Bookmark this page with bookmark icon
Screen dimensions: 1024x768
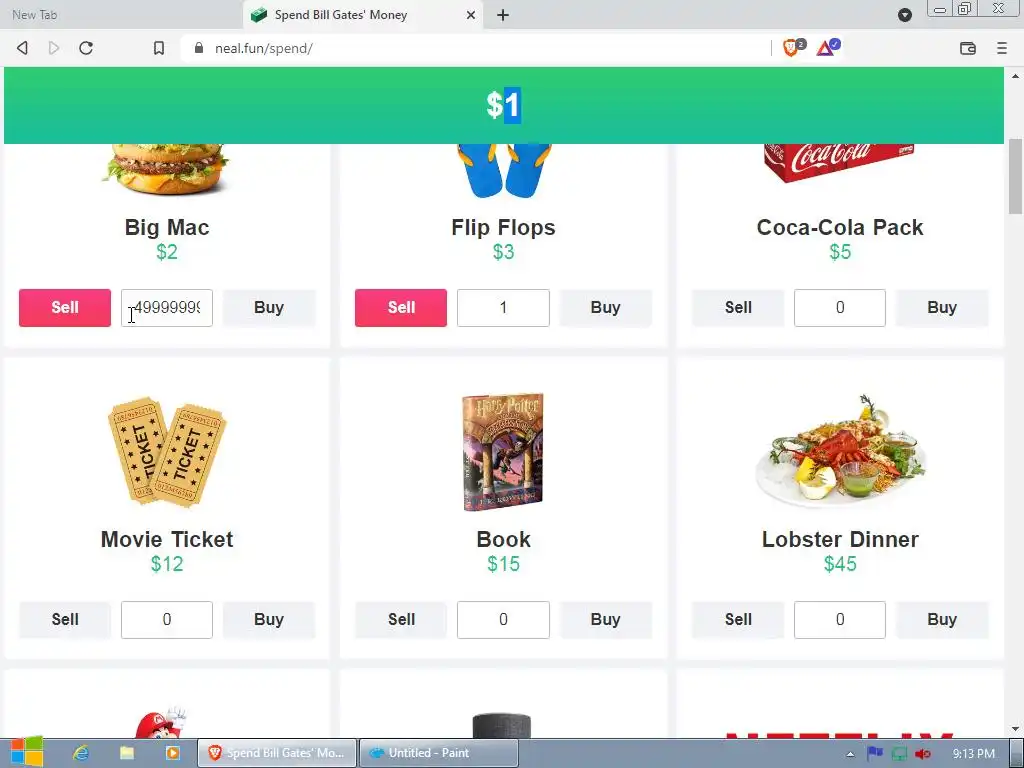click(x=159, y=48)
